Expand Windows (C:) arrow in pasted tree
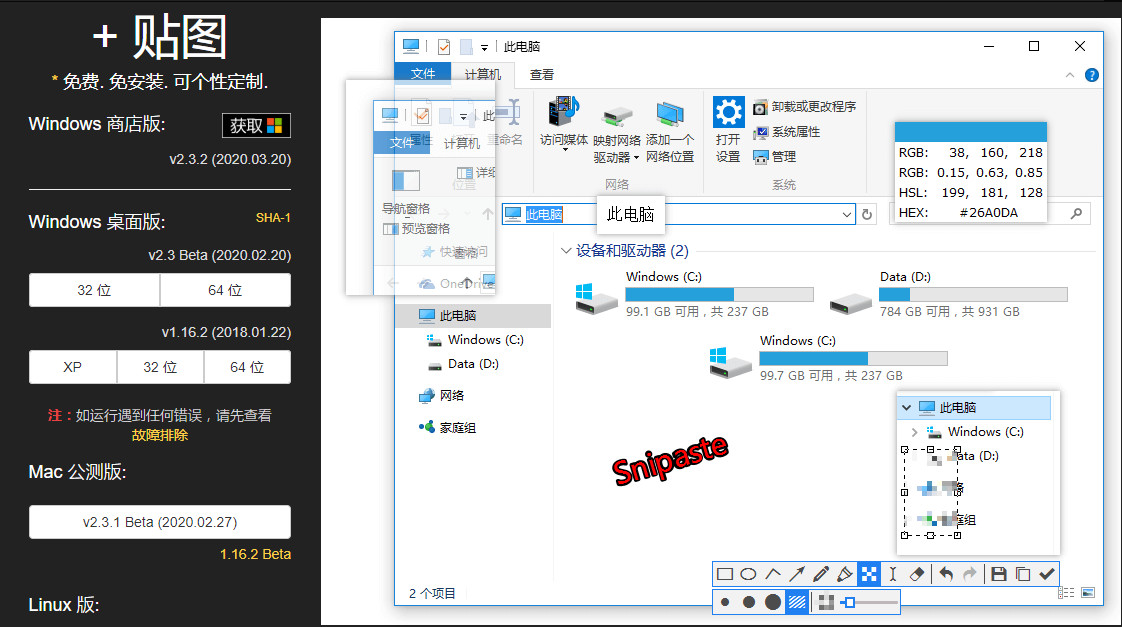This screenshot has height=627, width=1122. tap(914, 432)
